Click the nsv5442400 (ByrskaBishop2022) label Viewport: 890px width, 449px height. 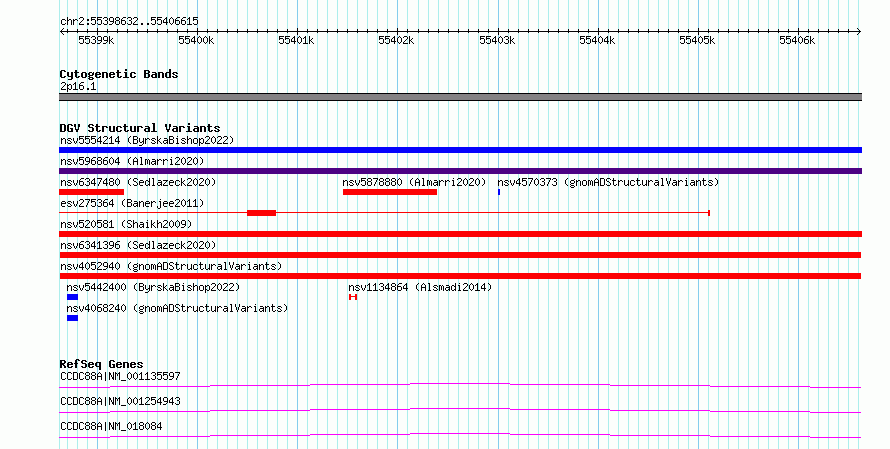click(x=153, y=287)
